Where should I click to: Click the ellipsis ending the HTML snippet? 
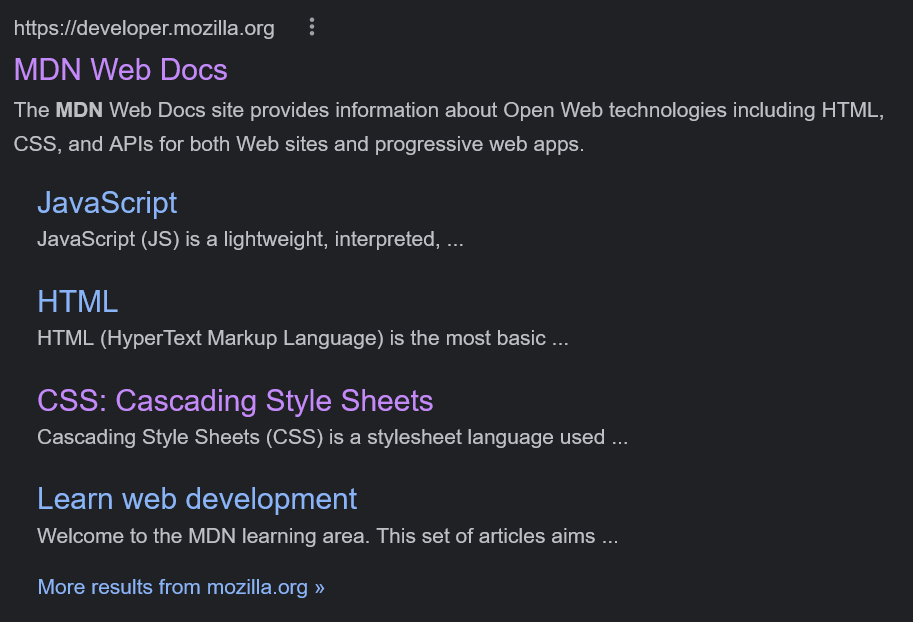(560, 339)
